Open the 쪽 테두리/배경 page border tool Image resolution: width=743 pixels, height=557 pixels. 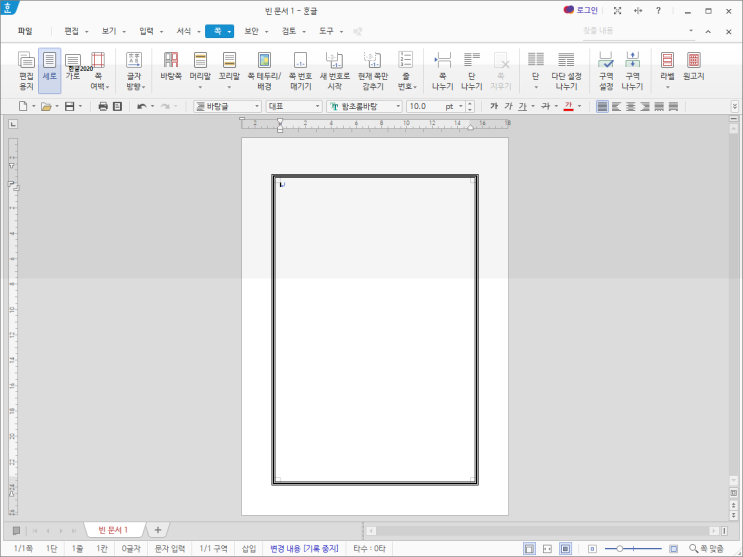coord(264,68)
